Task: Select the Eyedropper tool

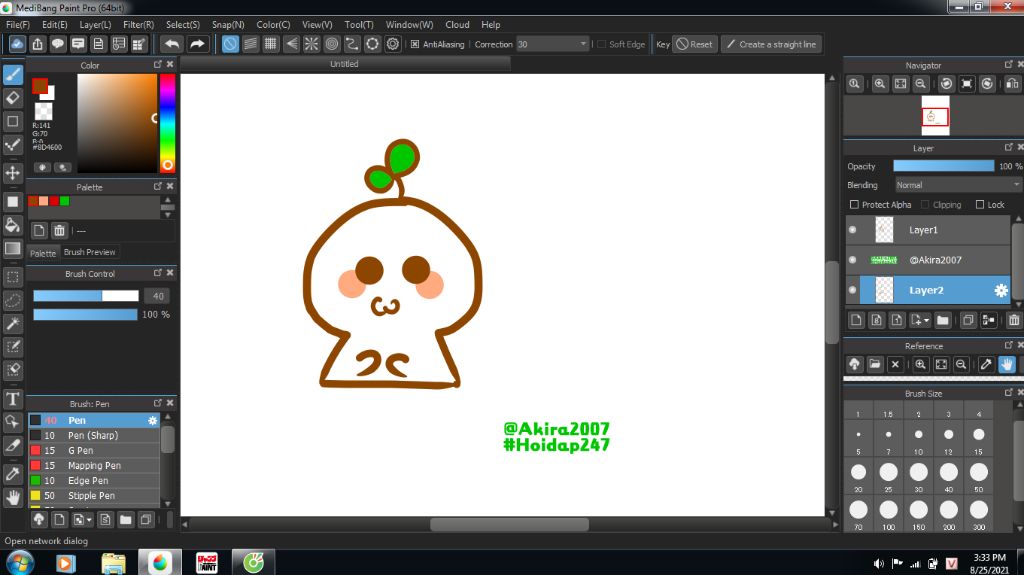Action: pos(13,474)
